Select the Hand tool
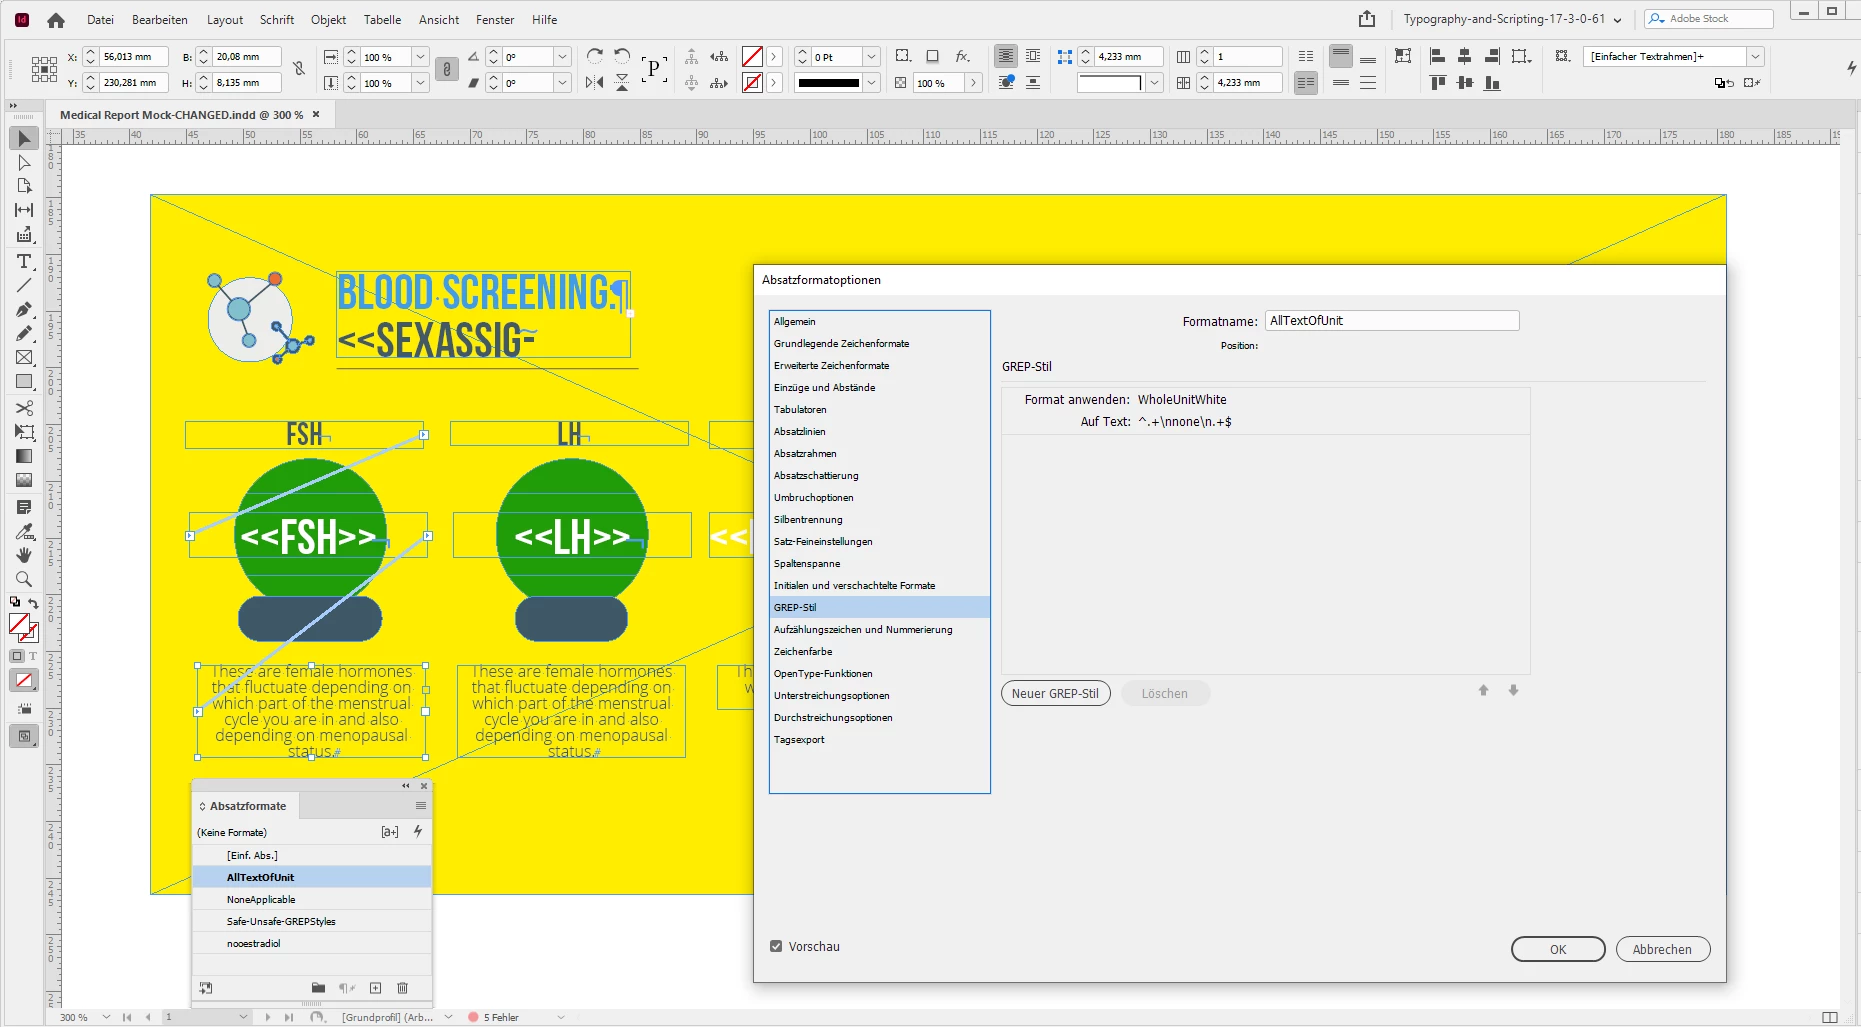1861x1027 pixels. coord(24,555)
